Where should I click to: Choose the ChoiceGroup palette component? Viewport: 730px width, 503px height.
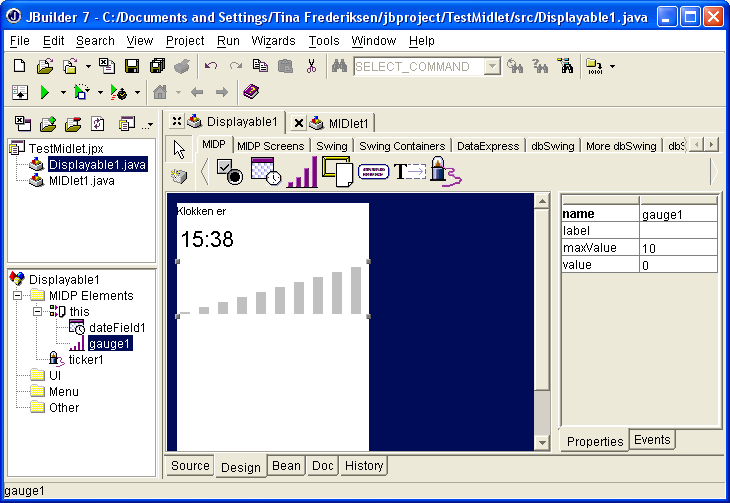229,172
